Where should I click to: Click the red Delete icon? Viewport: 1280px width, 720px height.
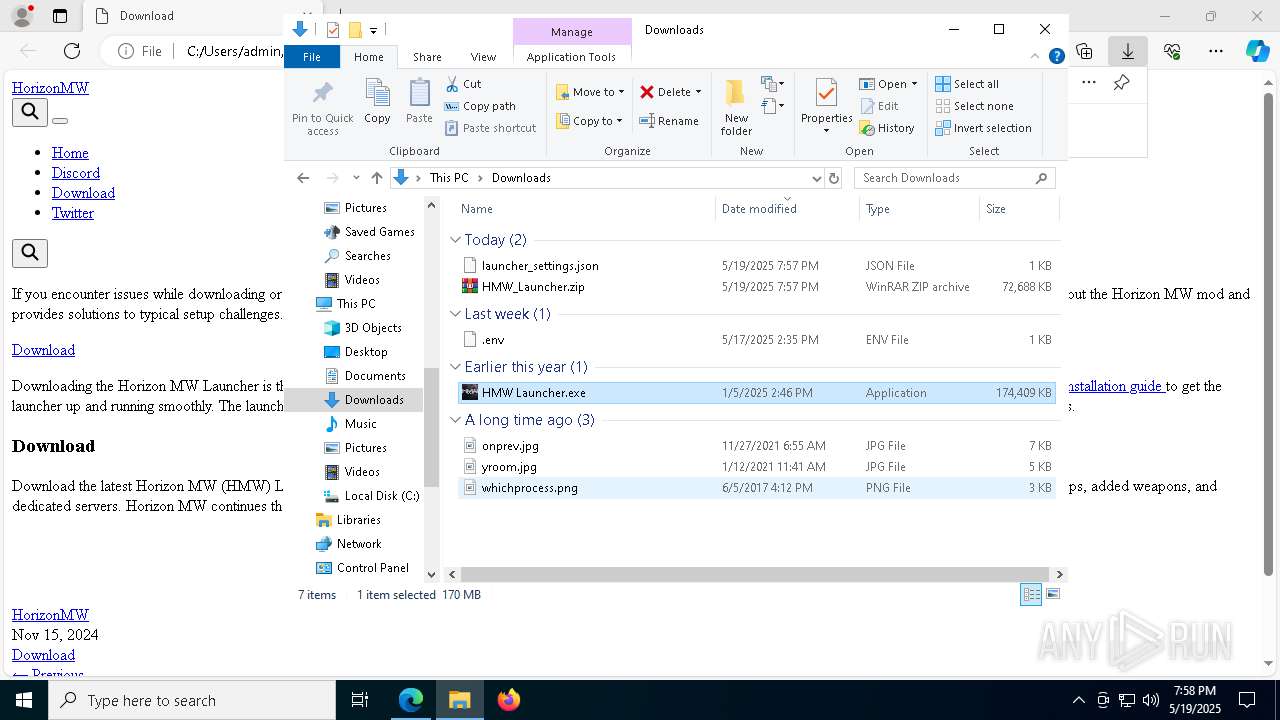point(647,92)
